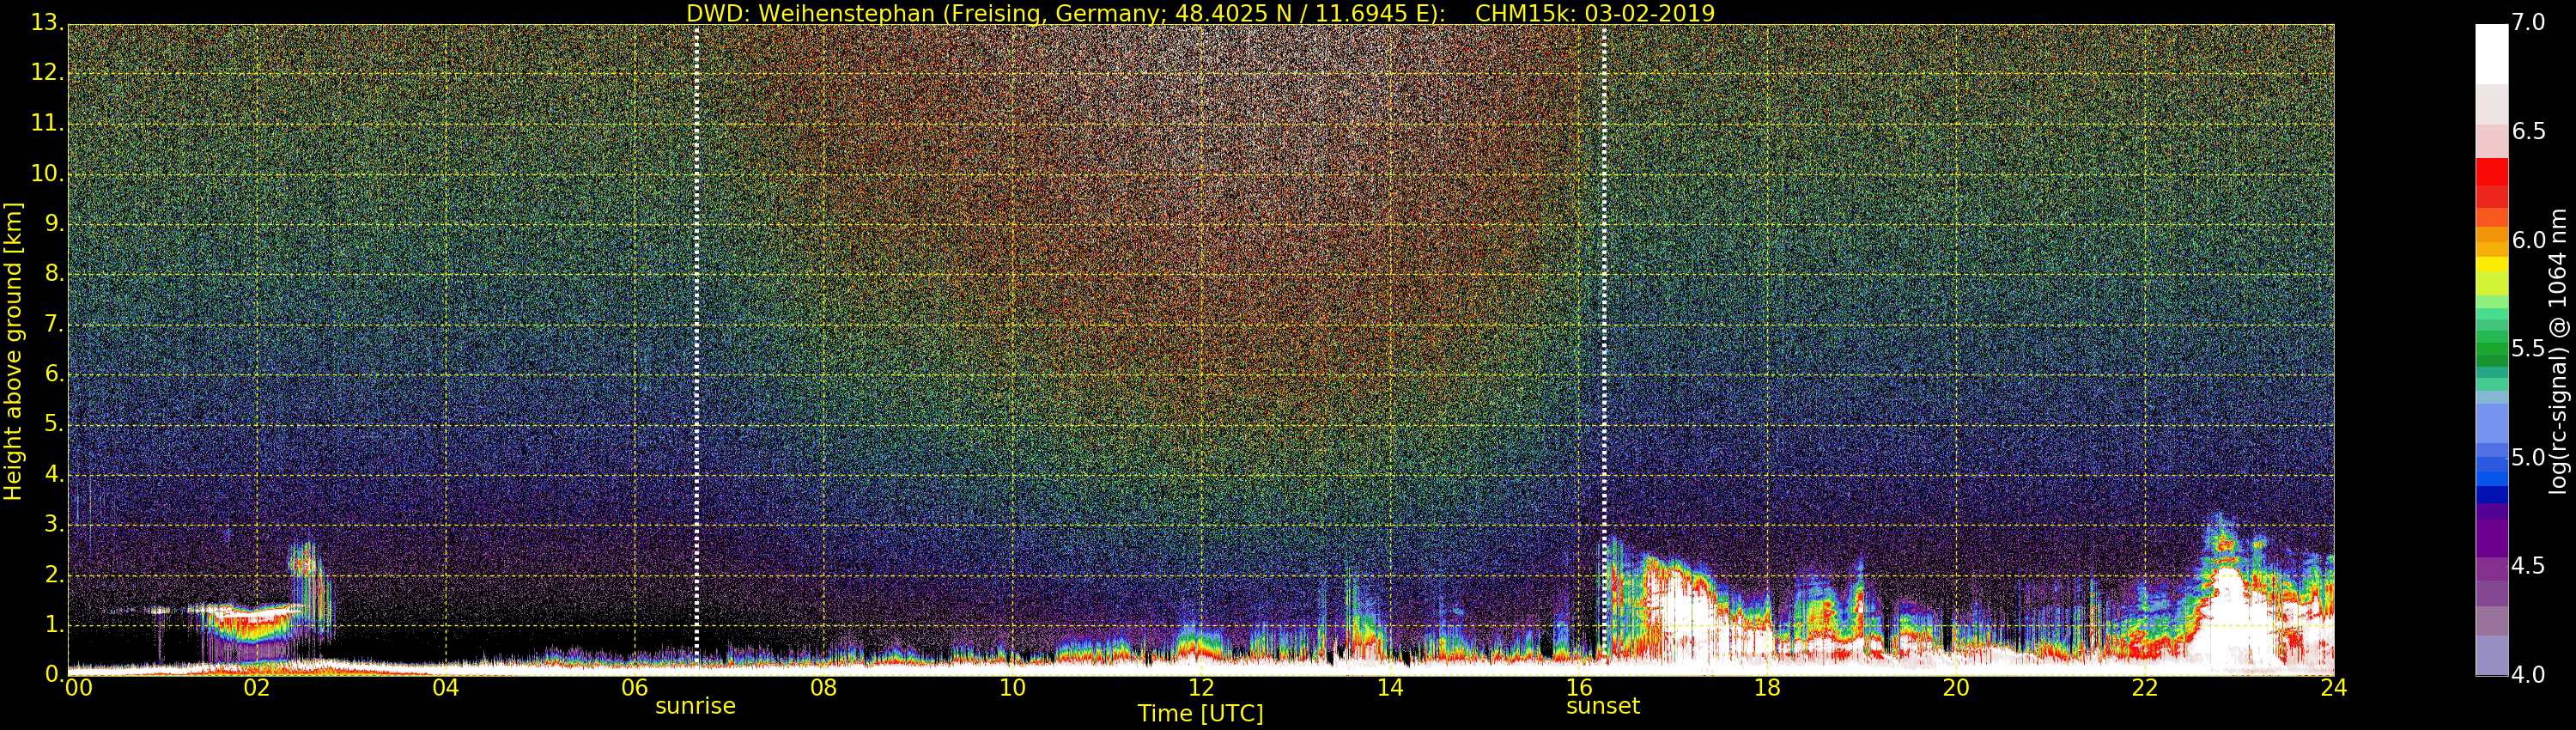Click the "Height above ground [km]" axis label
The height and width of the screenshot is (730, 2576).
coord(13,351)
